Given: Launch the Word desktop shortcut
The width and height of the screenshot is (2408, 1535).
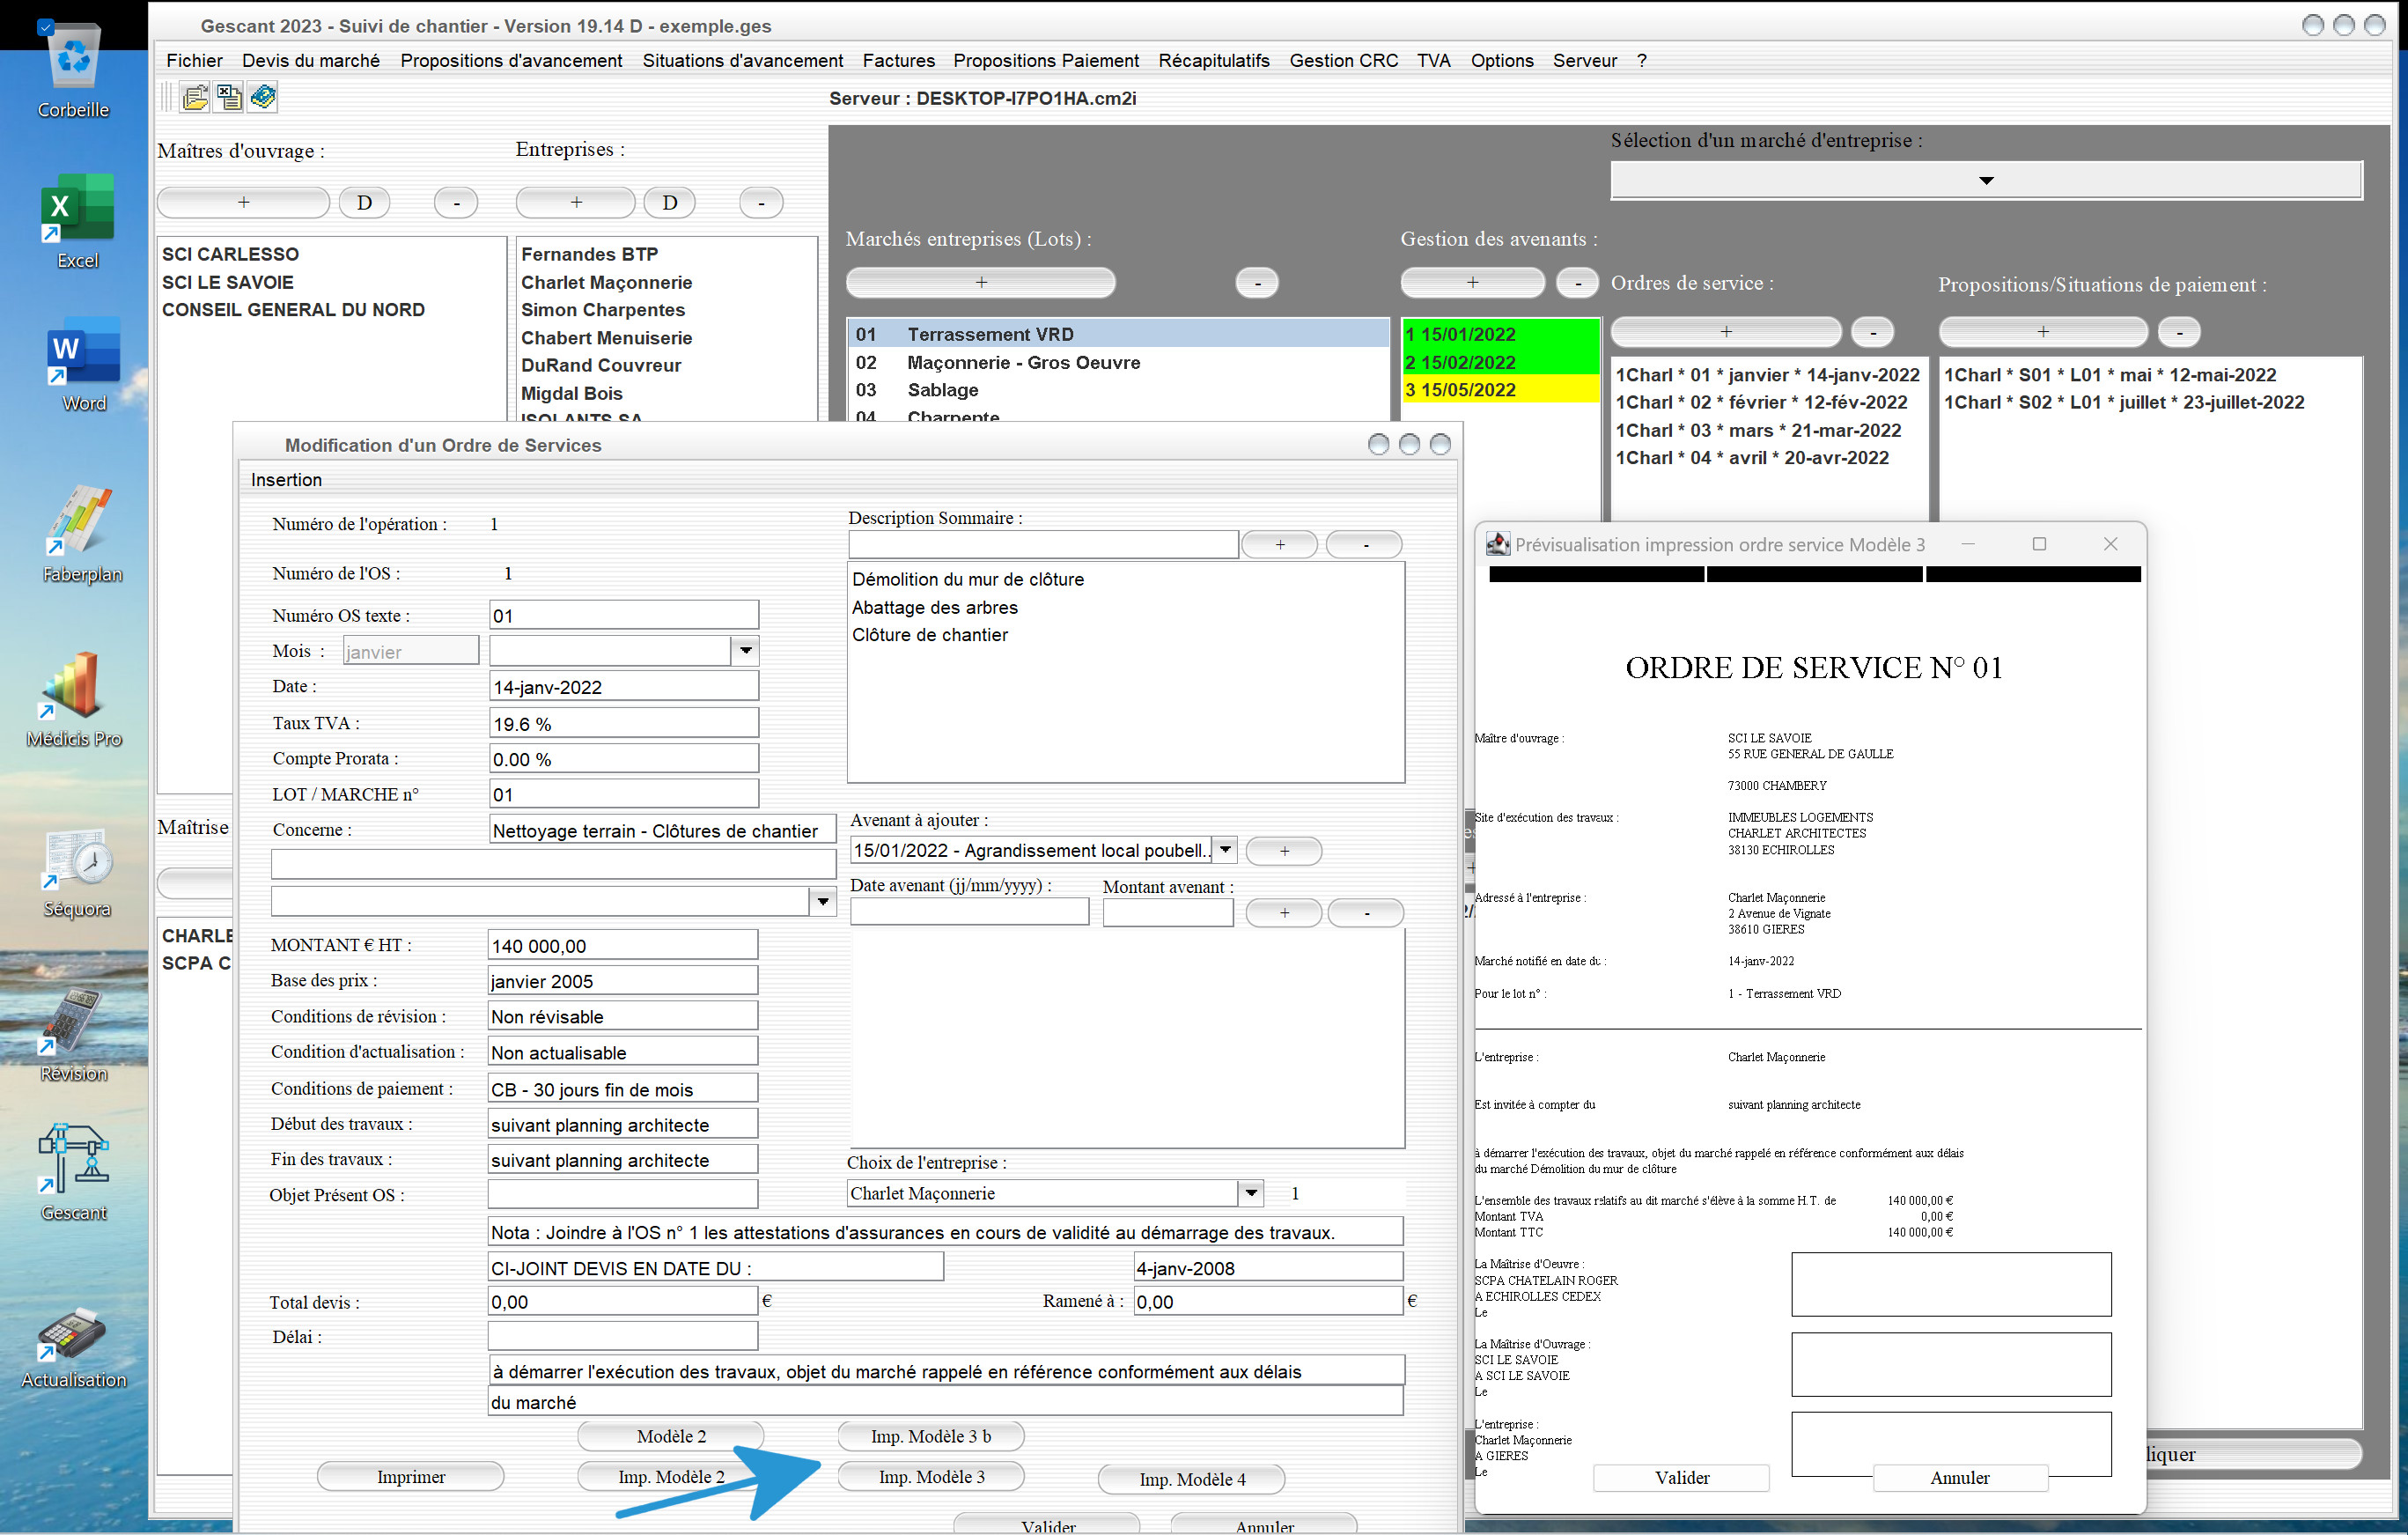Looking at the screenshot, I should (x=83, y=364).
